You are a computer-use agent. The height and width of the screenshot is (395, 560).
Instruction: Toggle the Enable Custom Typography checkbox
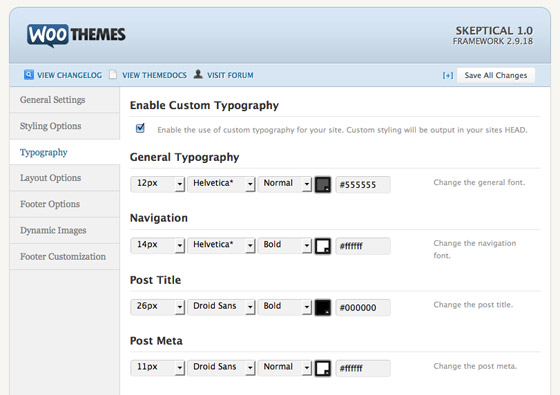140,128
